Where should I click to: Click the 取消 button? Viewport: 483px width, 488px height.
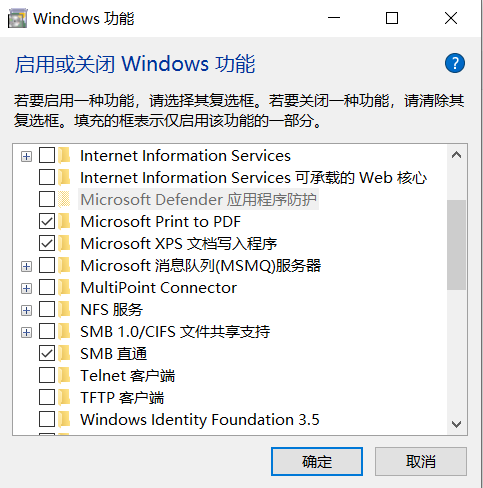point(421,461)
